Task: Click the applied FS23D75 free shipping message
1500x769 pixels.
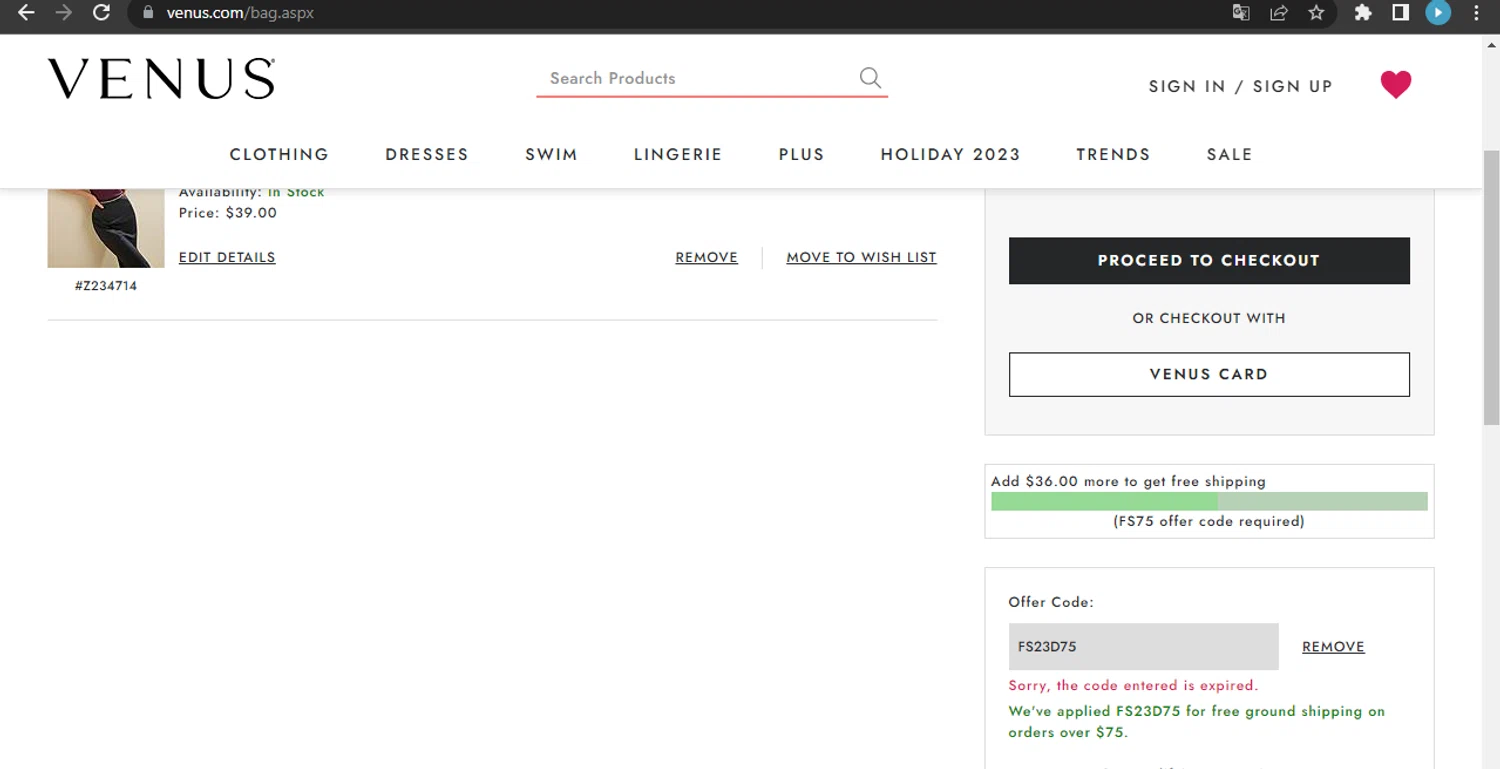Action: (x=1196, y=722)
